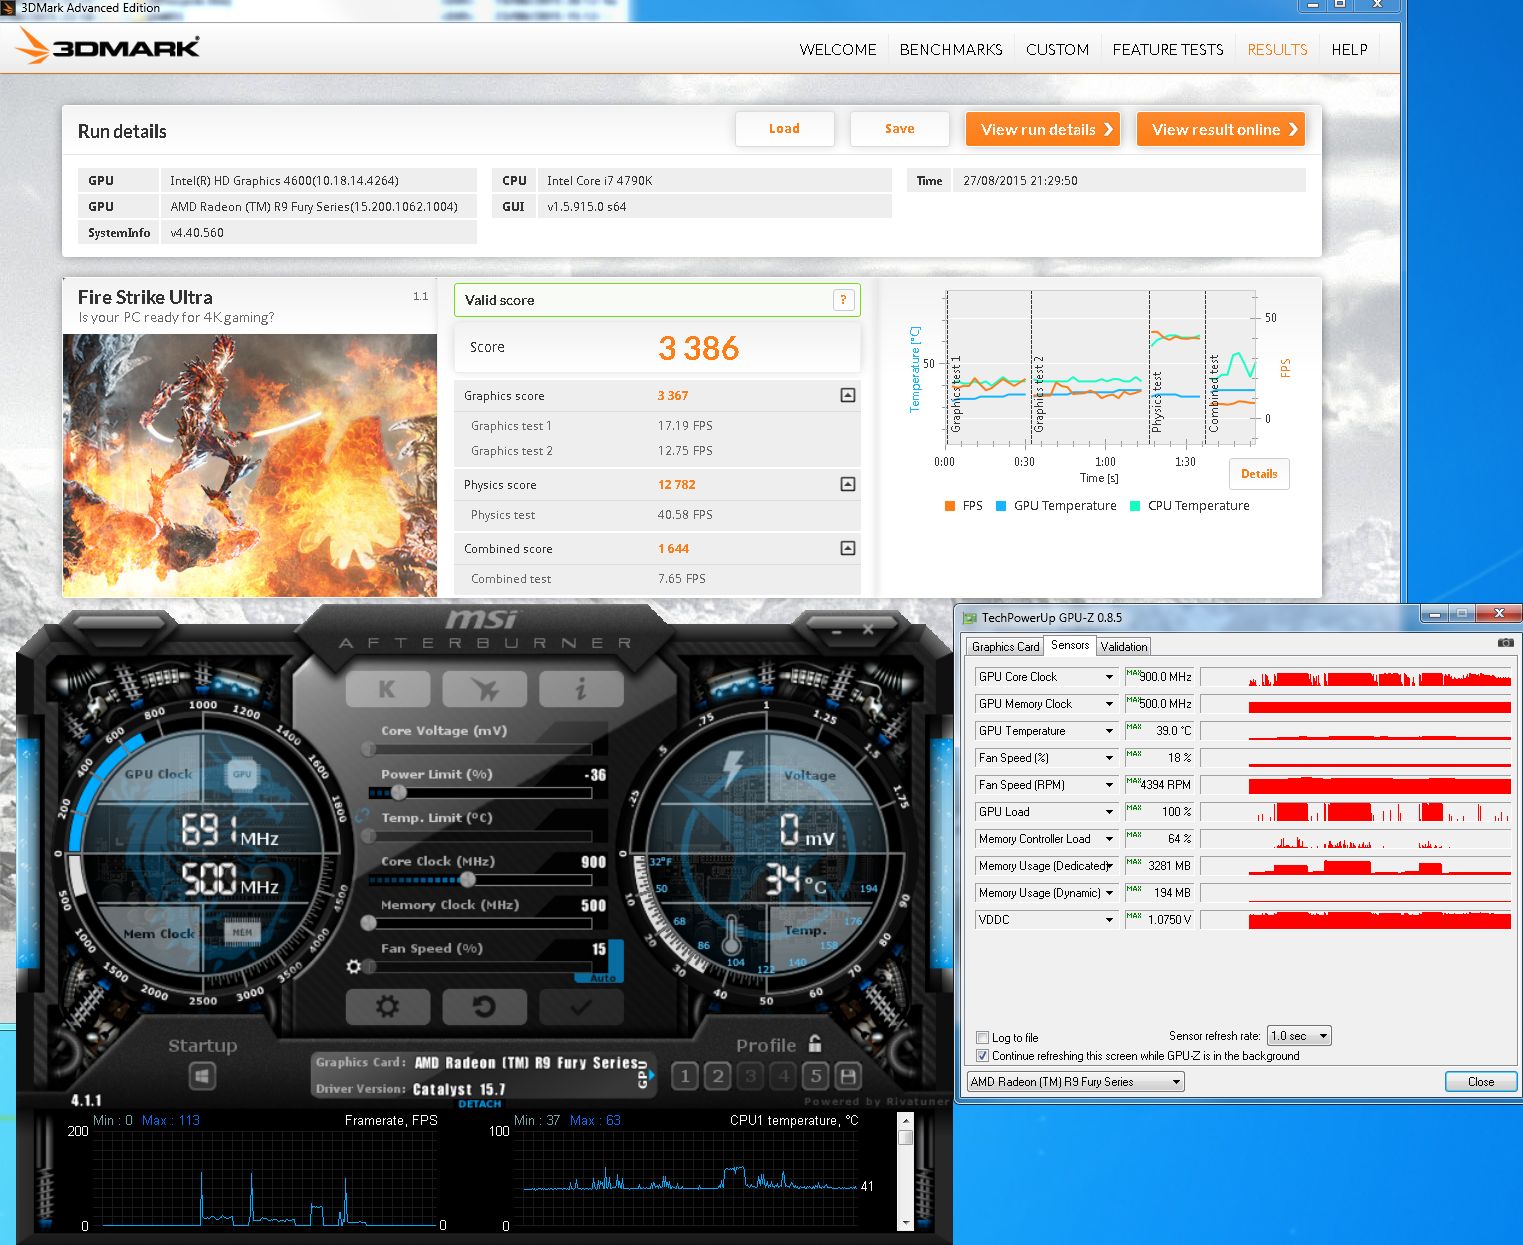Click the GPU selector arrow in Afterburner
Viewport: 1523px width, 1245px height.
tap(651, 1076)
